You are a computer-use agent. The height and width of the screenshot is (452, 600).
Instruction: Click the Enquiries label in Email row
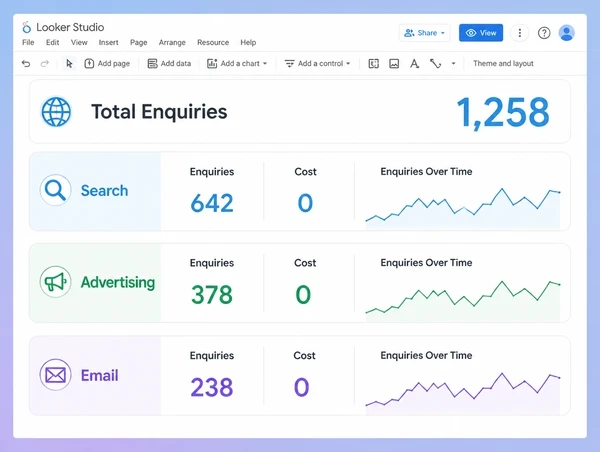pyautogui.click(x=212, y=356)
